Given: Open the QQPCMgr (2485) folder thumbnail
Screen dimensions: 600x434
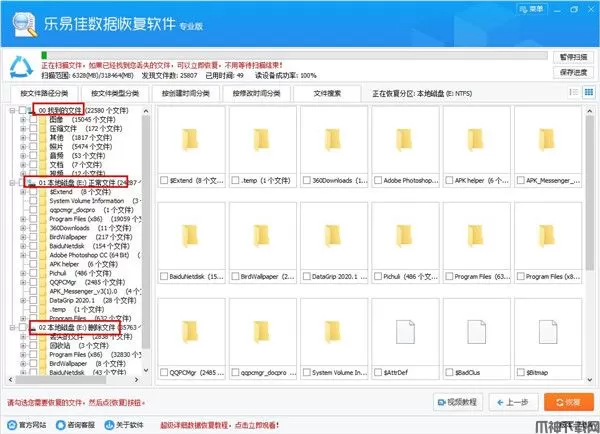Looking at the screenshot, I should point(190,331).
